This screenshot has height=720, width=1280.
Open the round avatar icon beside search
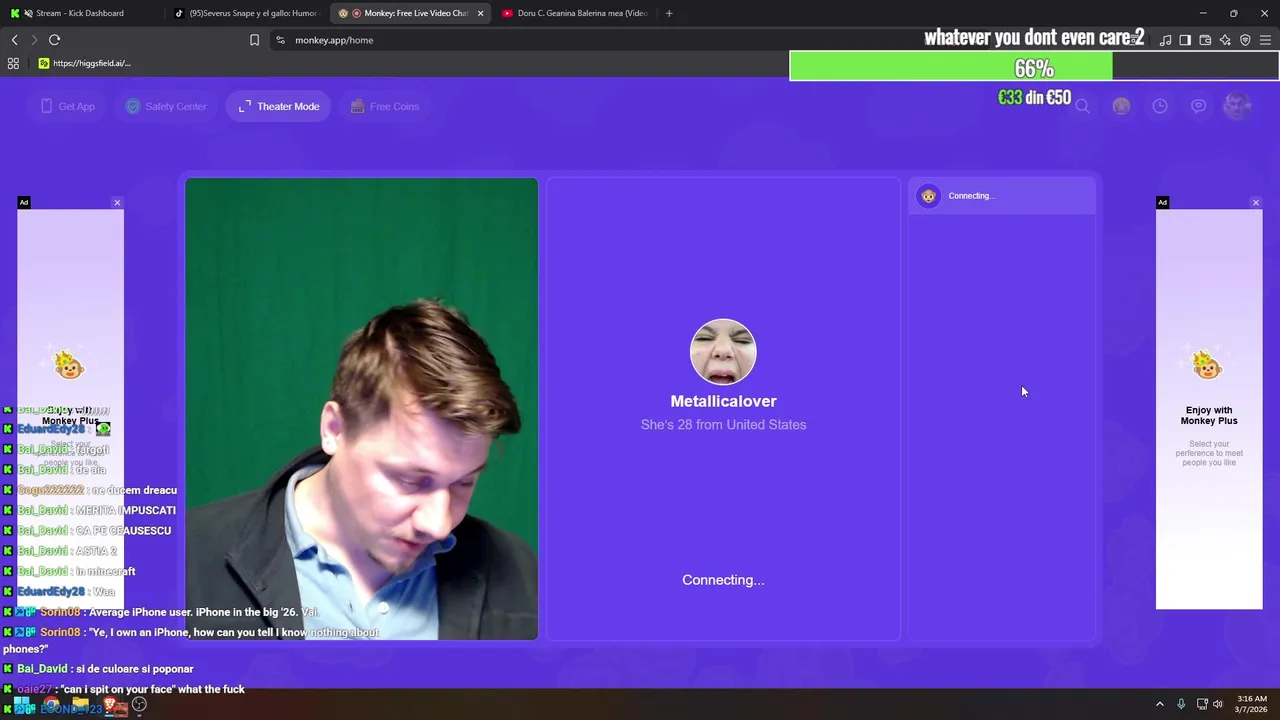point(1121,106)
